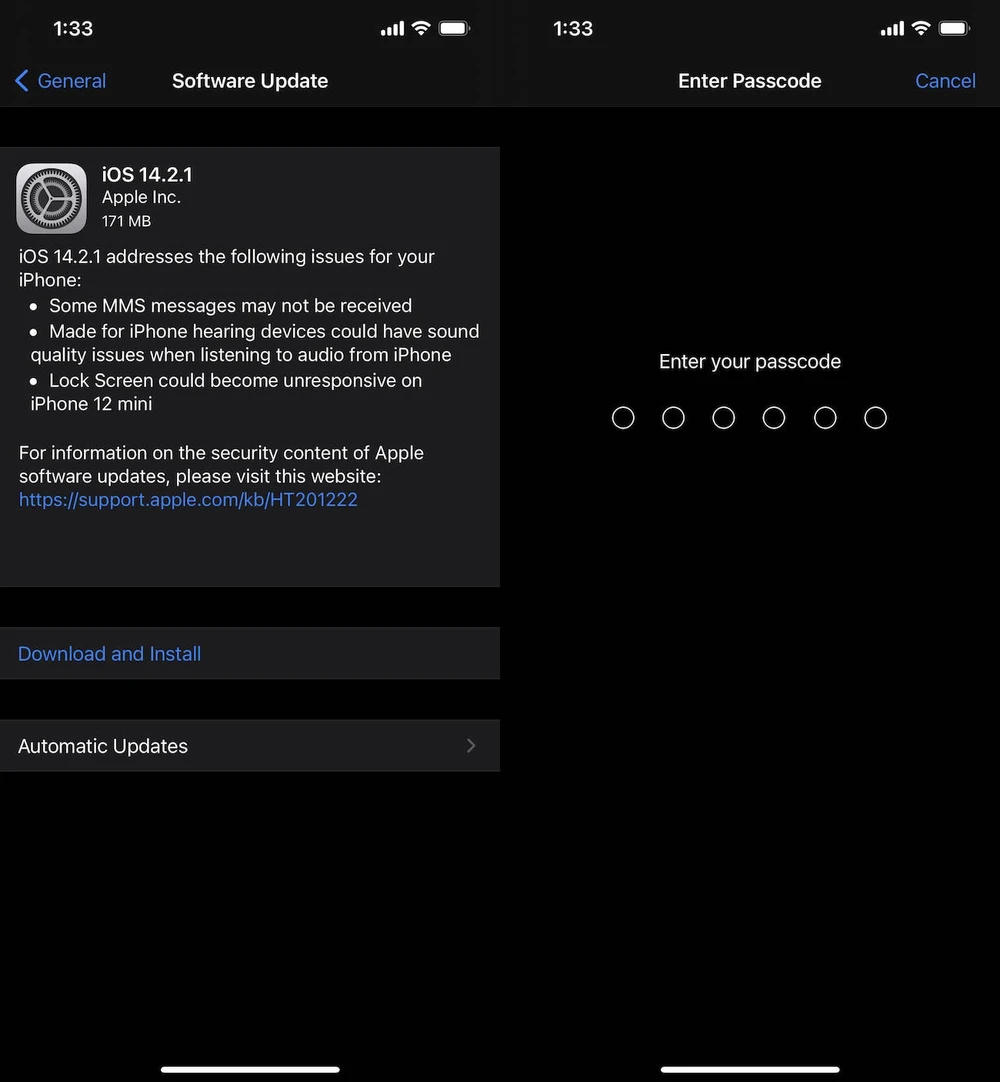The width and height of the screenshot is (1000, 1082).
Task: Navigate back via the General label
Action: click(70, 81)
